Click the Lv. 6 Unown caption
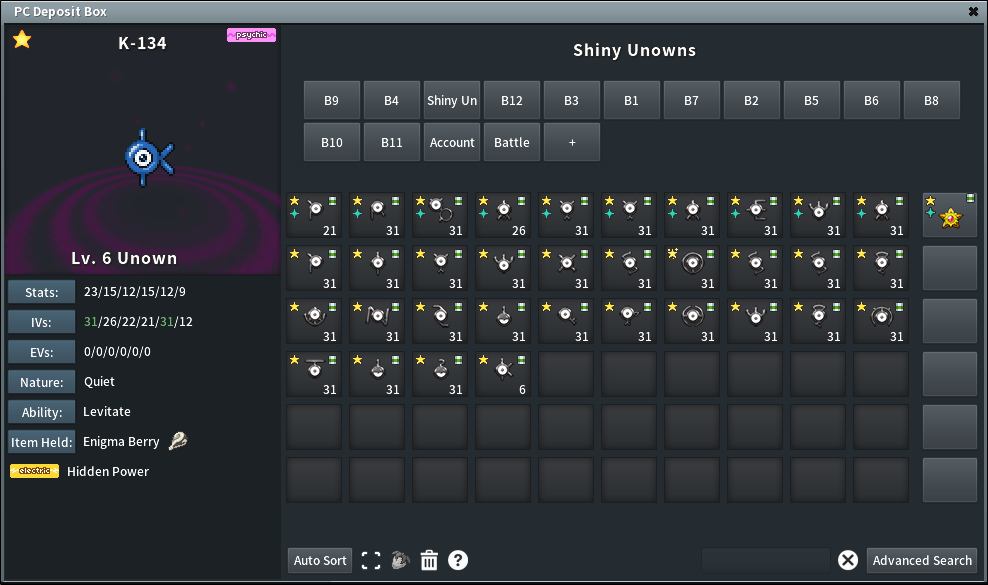The width and height of the screenshot is (988, 585). point(124,258)
